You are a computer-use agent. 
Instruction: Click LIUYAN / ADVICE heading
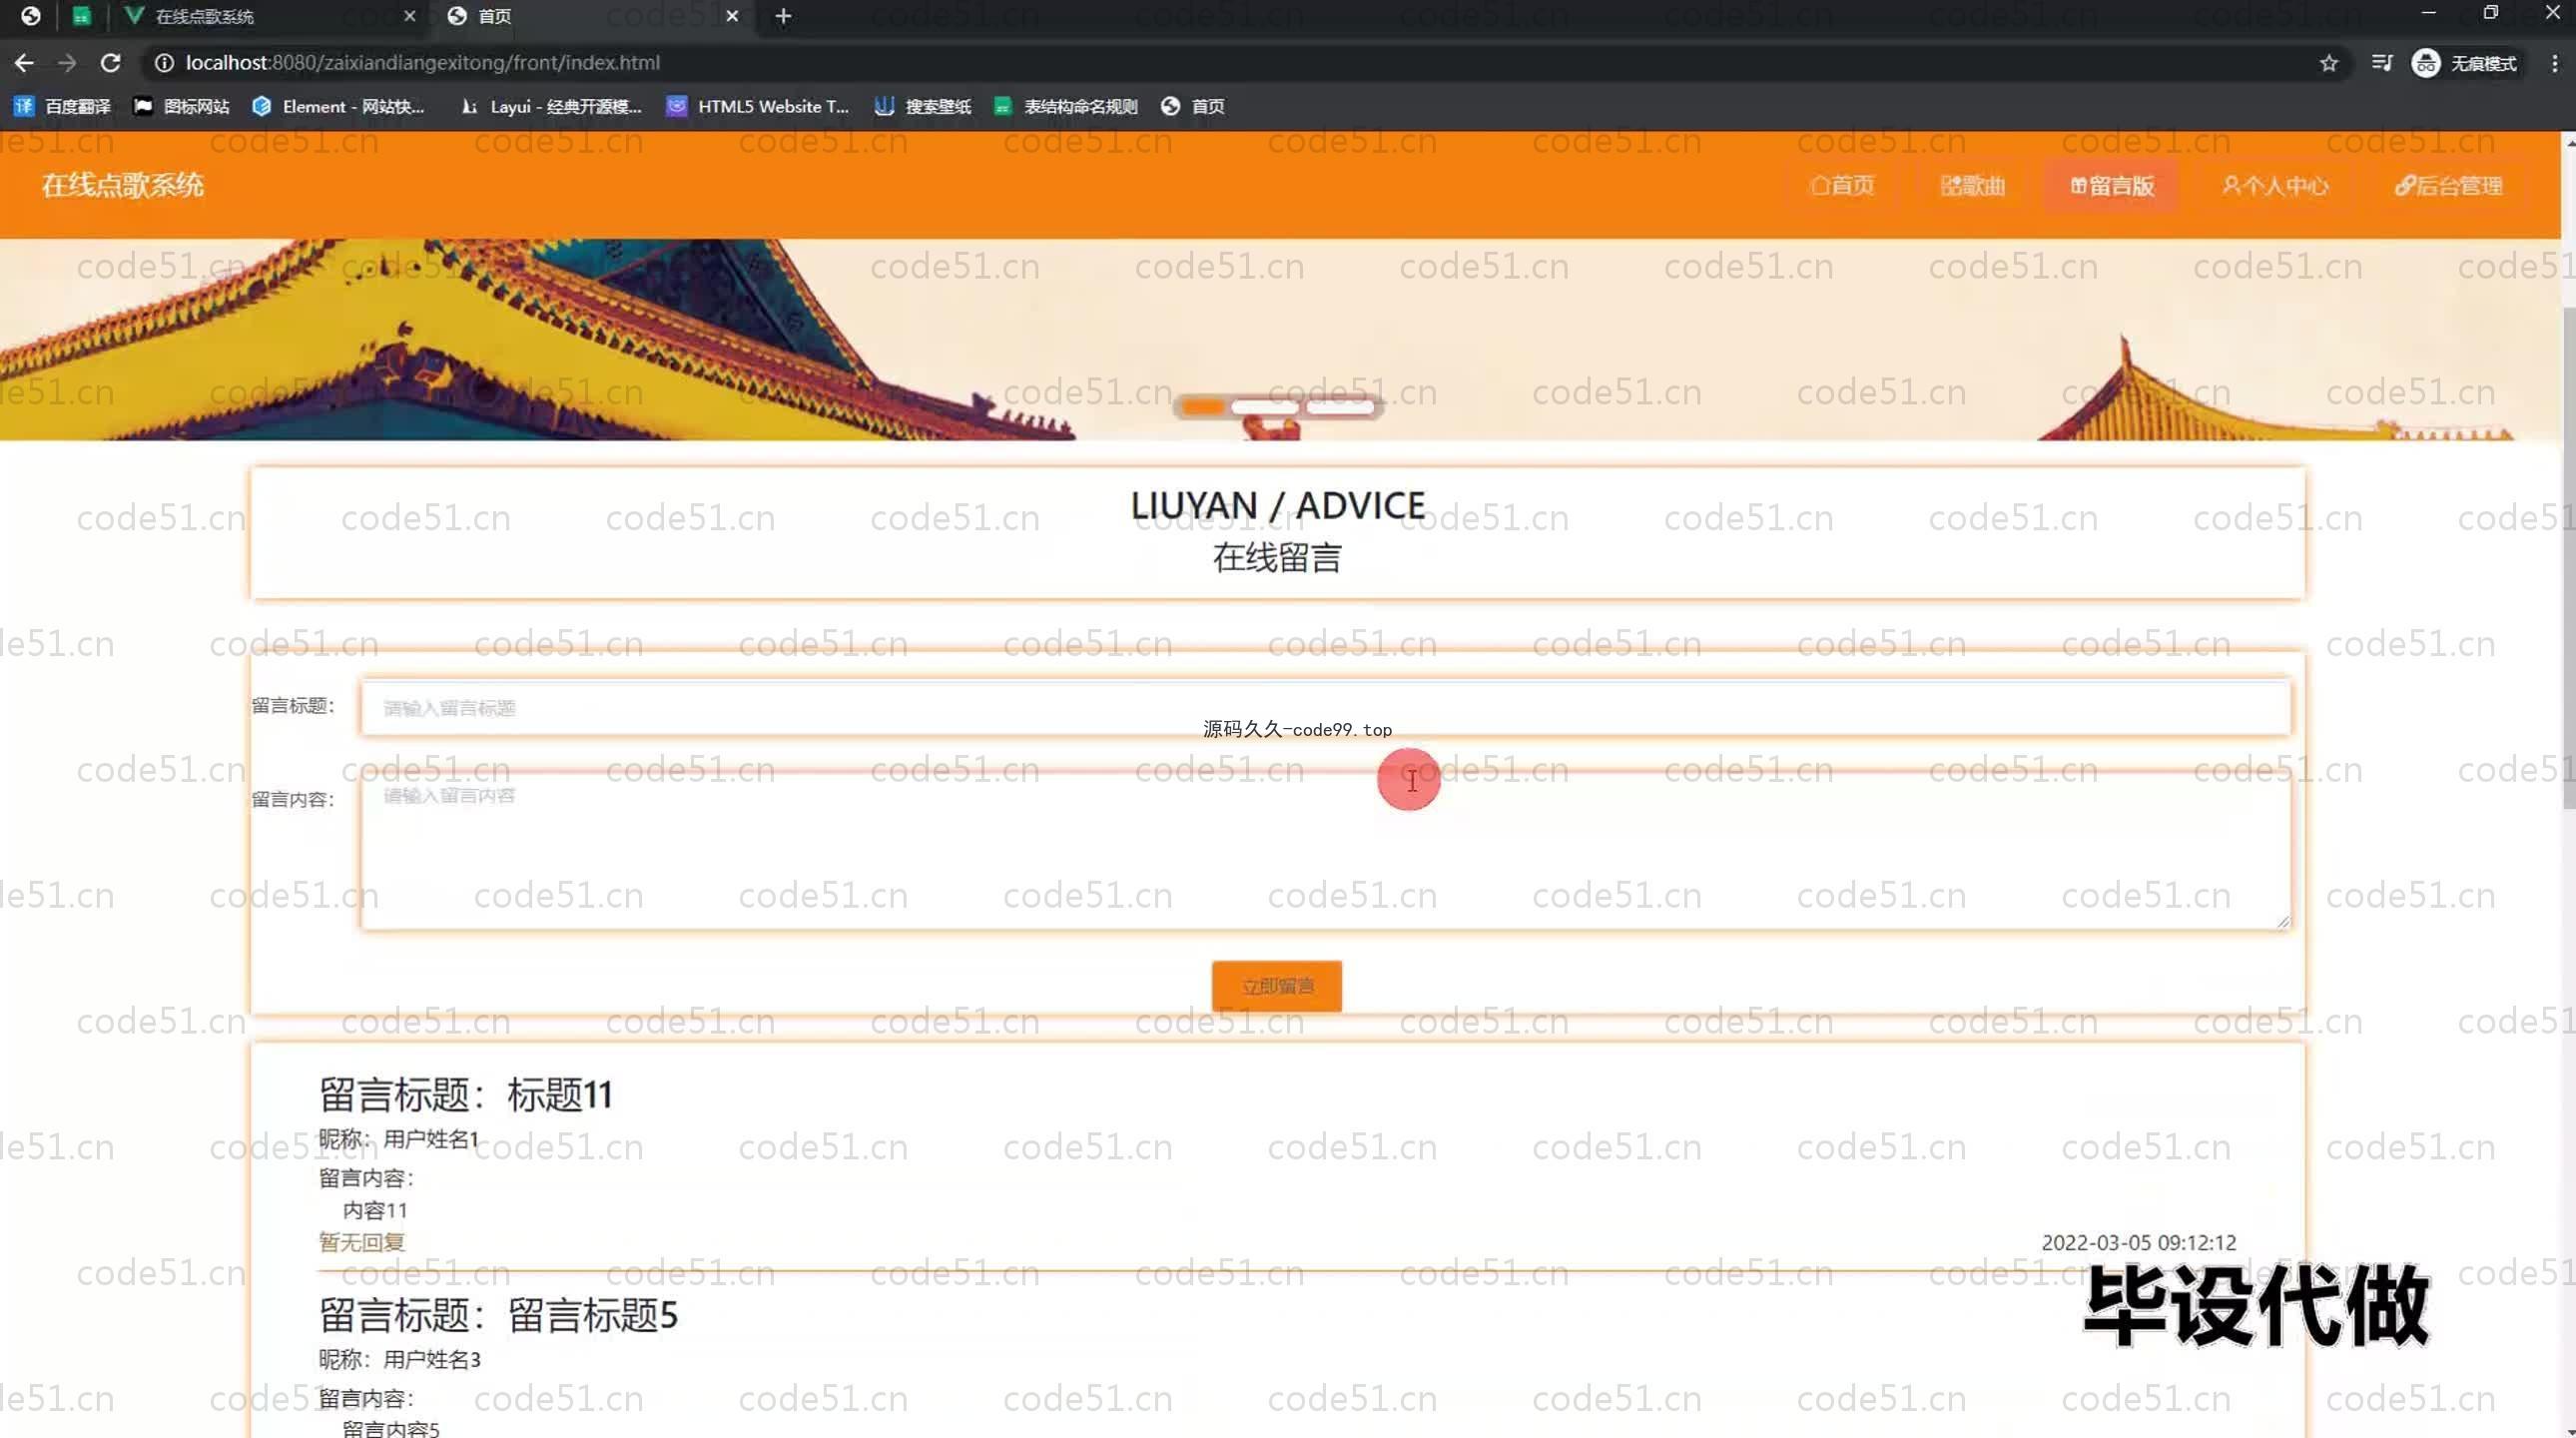point(1278,506)
